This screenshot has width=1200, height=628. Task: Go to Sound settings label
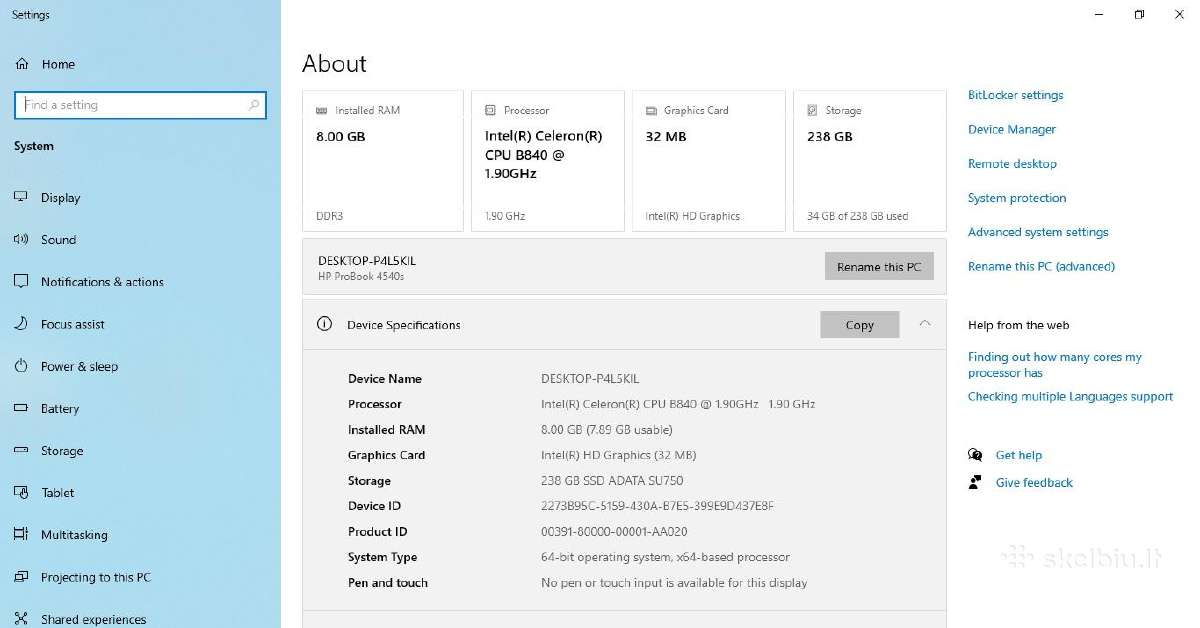(x=58, y=240)
